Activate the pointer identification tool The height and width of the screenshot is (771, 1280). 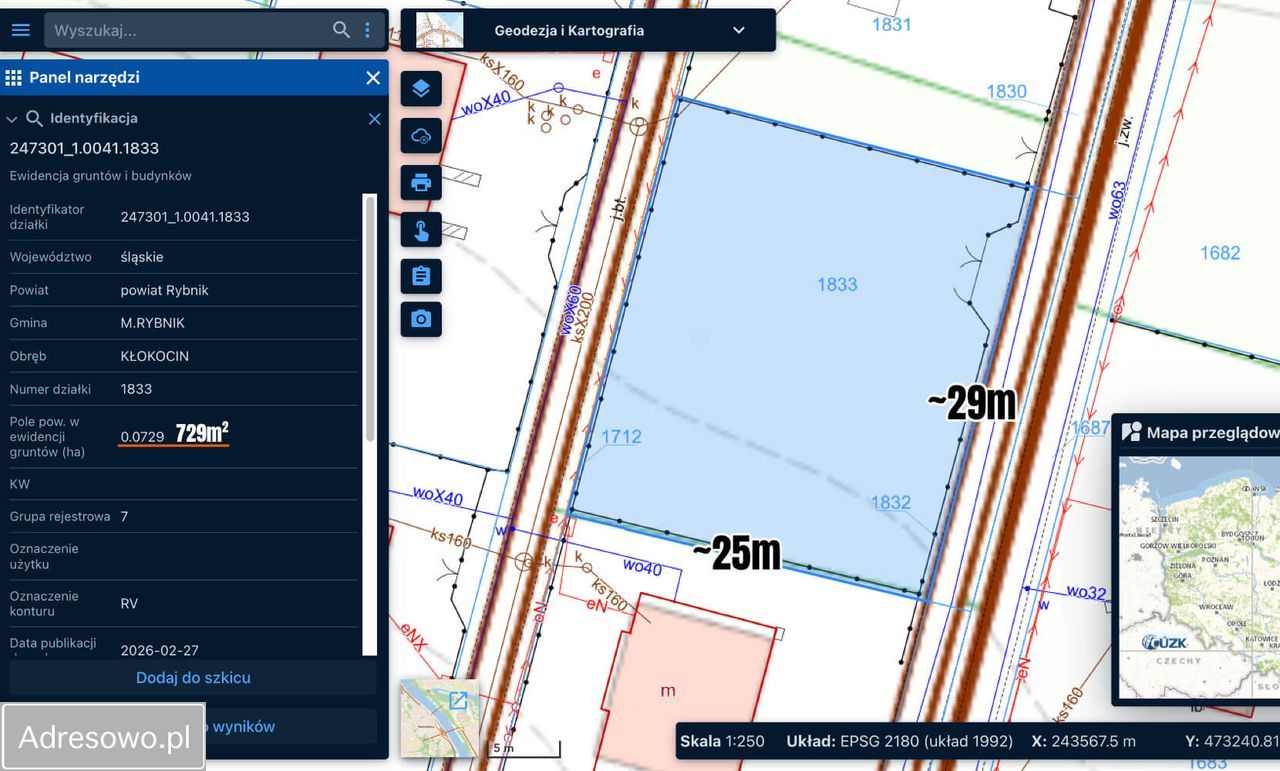tap(421, 229)
